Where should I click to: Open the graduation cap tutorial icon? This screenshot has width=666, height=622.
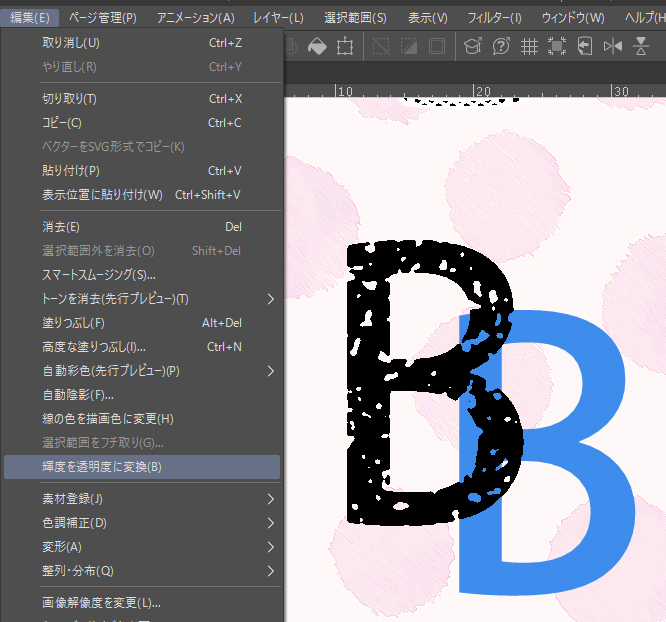[x=473, y=47]
